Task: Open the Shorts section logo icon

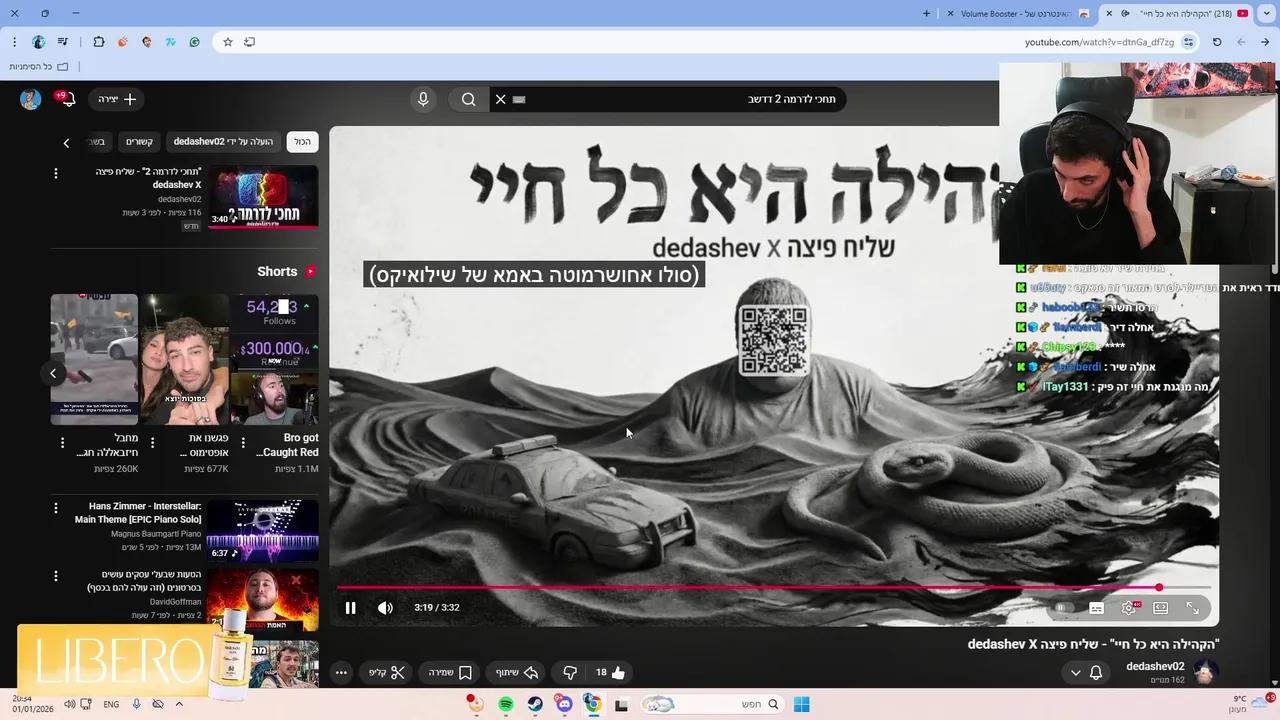Action: pyautogui.click(x=310, y=271)
